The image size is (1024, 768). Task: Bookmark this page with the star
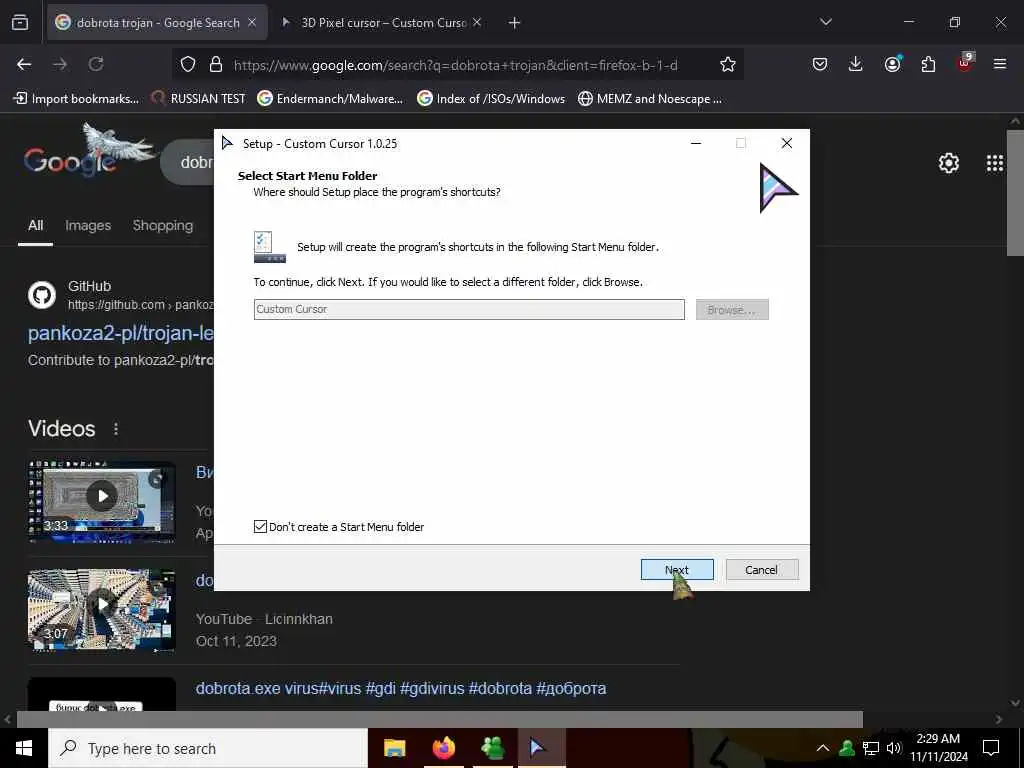[x=728, y=64]
